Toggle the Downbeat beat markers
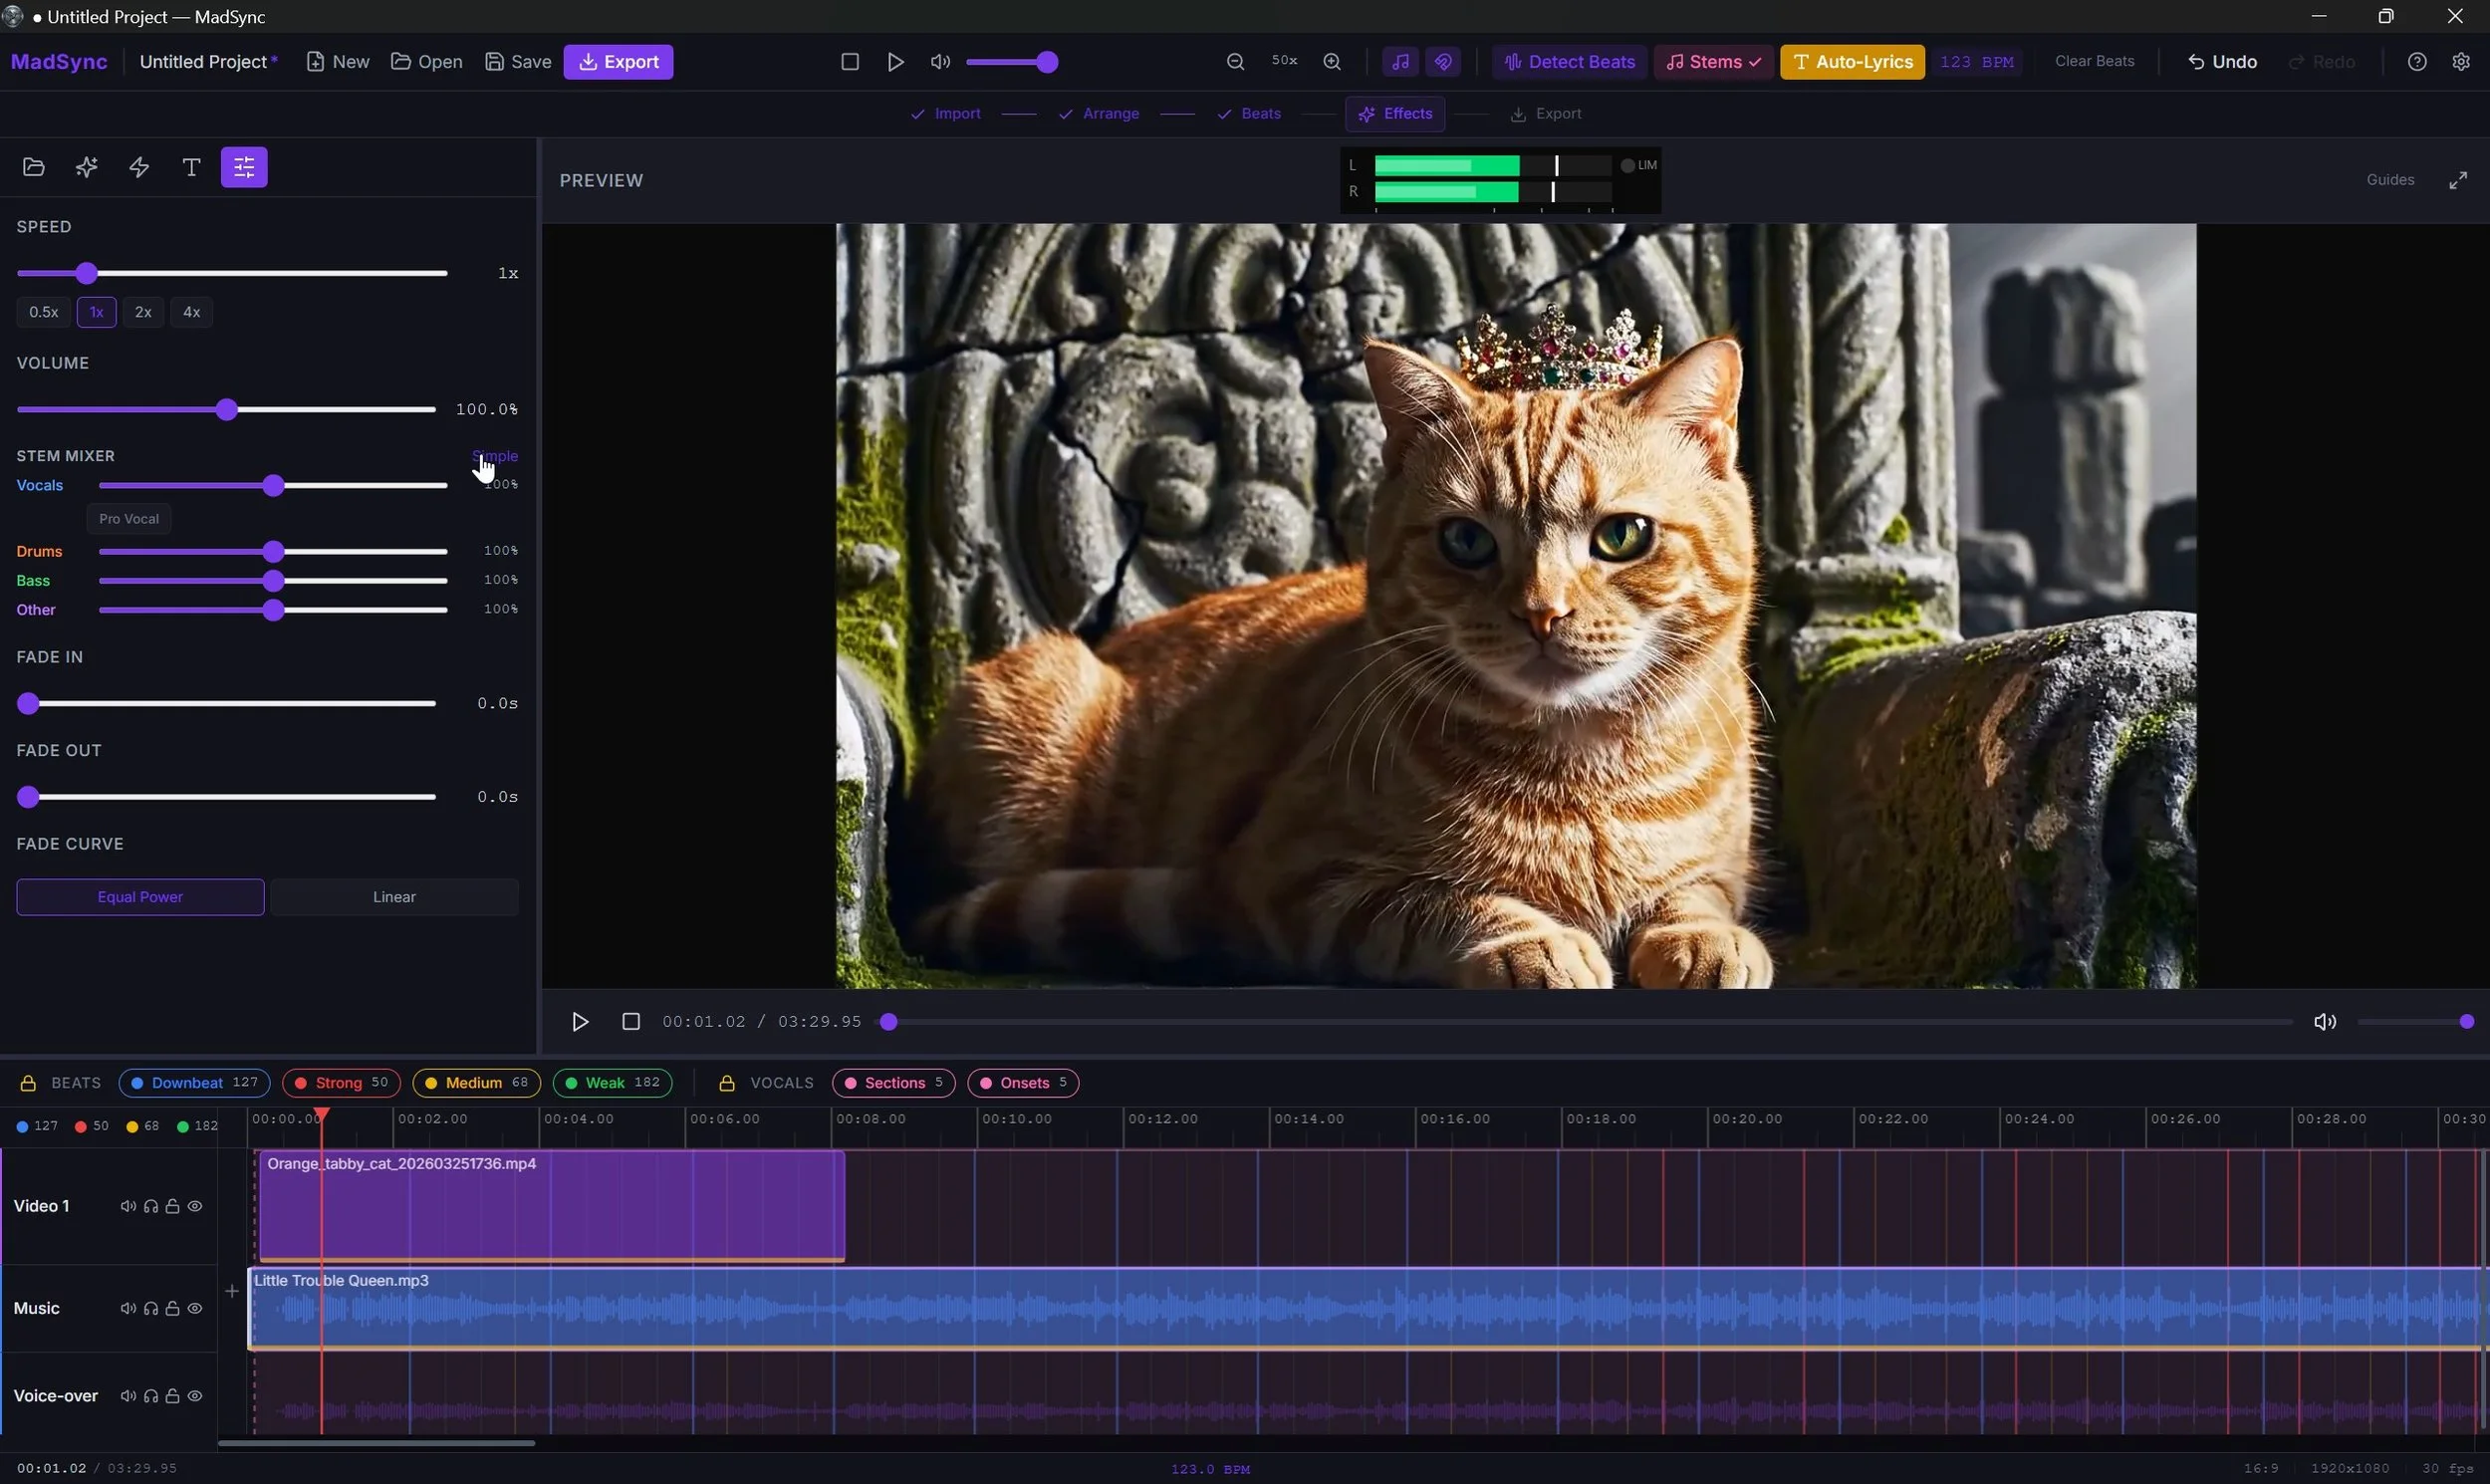The width and height of the screenshot is (2490, 1484). 193,1083
